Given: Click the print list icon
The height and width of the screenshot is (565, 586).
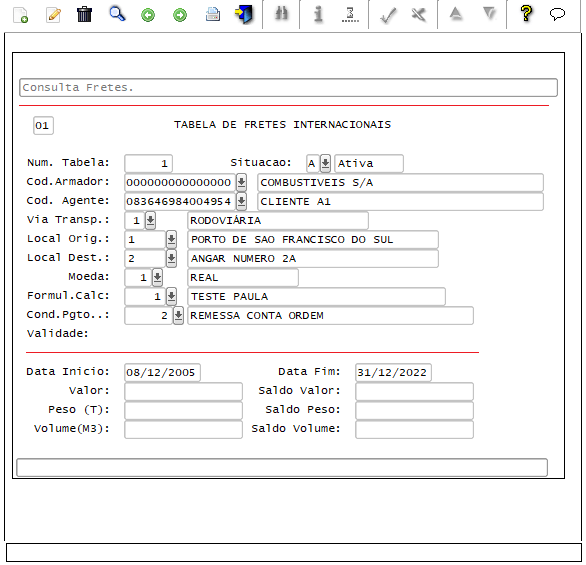Looking at the screenshot, I should (x=213, y=15).
